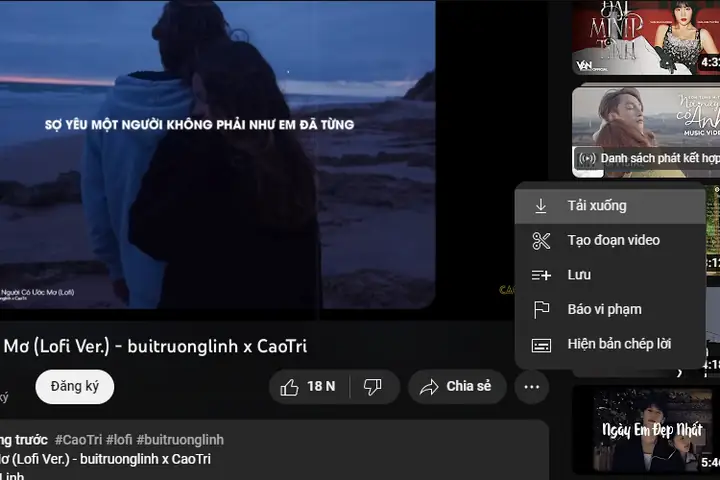The width and height of the screenshot is (720, 480).
Task: Open the #buitruonglinh hashtag link
Action: pyautogui.click(x=180, y=440)
